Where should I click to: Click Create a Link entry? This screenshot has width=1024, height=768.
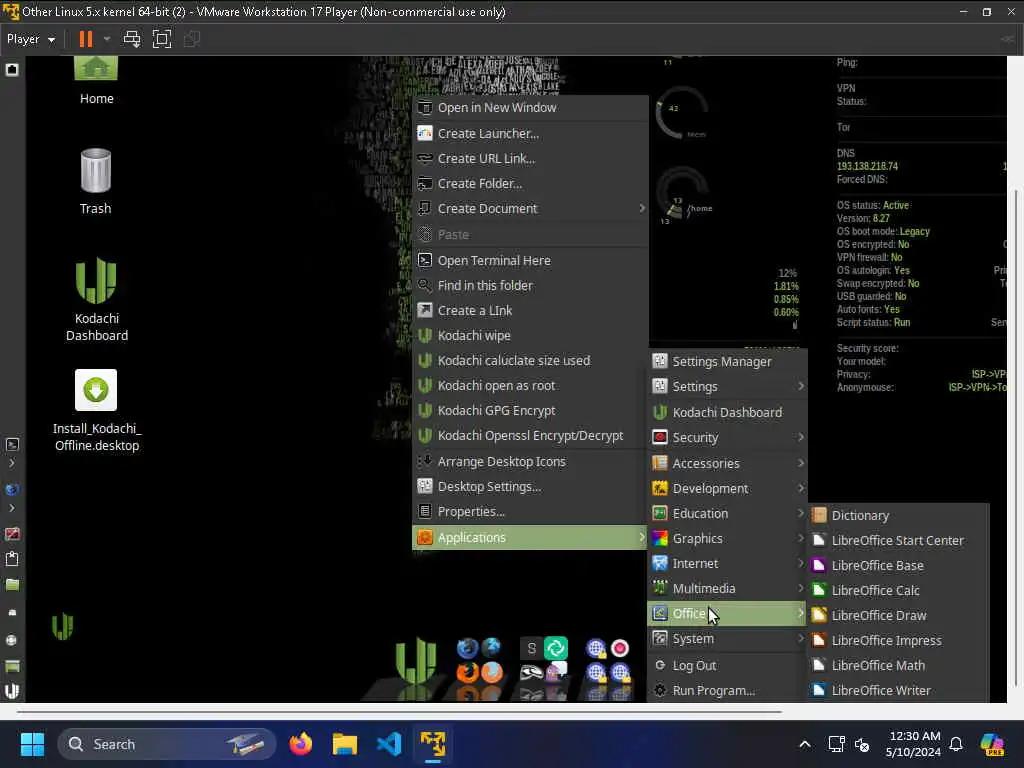(530, 311)
